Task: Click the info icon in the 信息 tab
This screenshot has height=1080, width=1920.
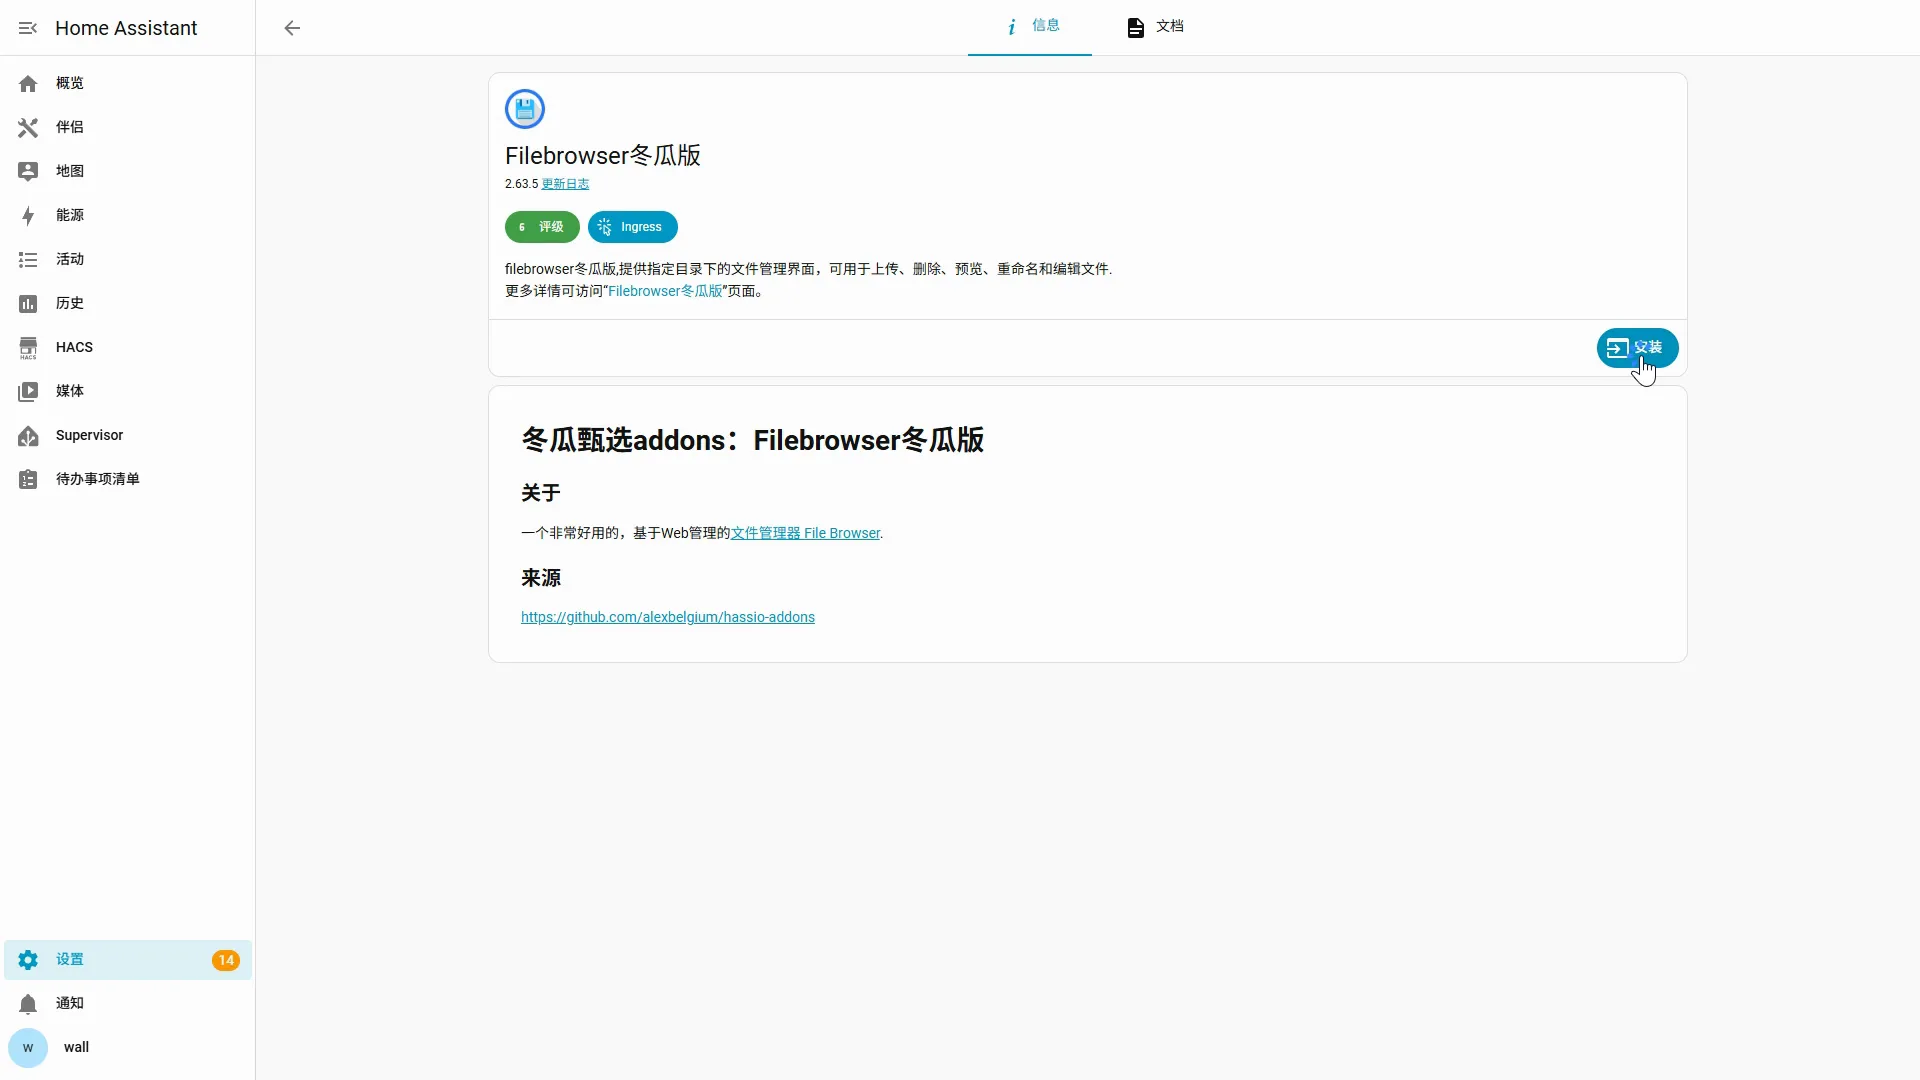Action: point(1012,27)
